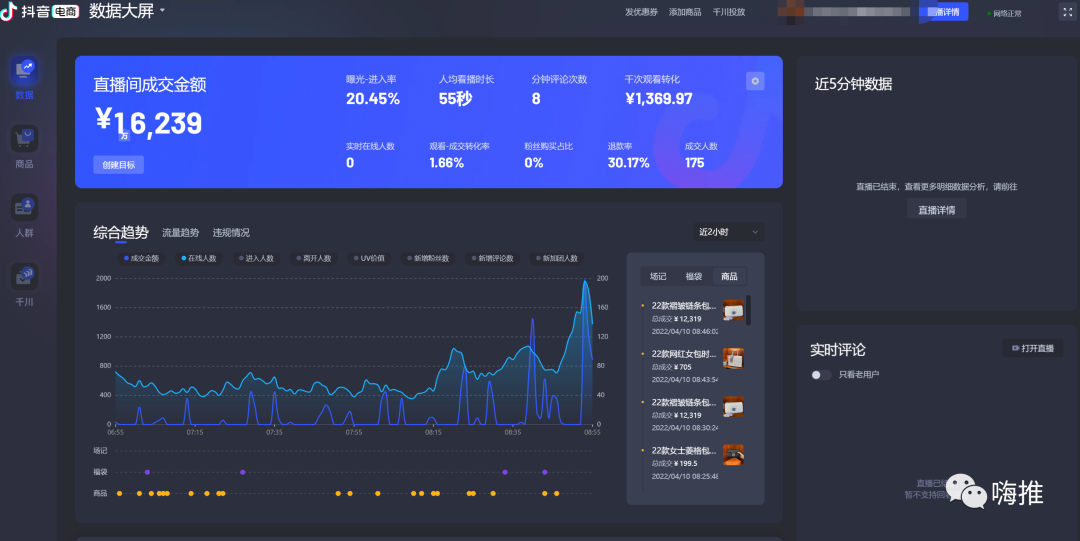The height and width of the screenshot is (541, 1080).
Task: Open the 千川 sidebar icon
Action: tap(24, 277)
